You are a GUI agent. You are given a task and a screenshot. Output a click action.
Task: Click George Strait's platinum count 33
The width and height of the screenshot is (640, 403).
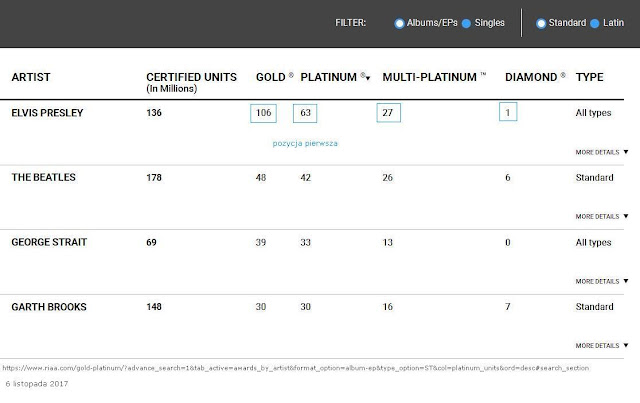[x=306, y=242]
